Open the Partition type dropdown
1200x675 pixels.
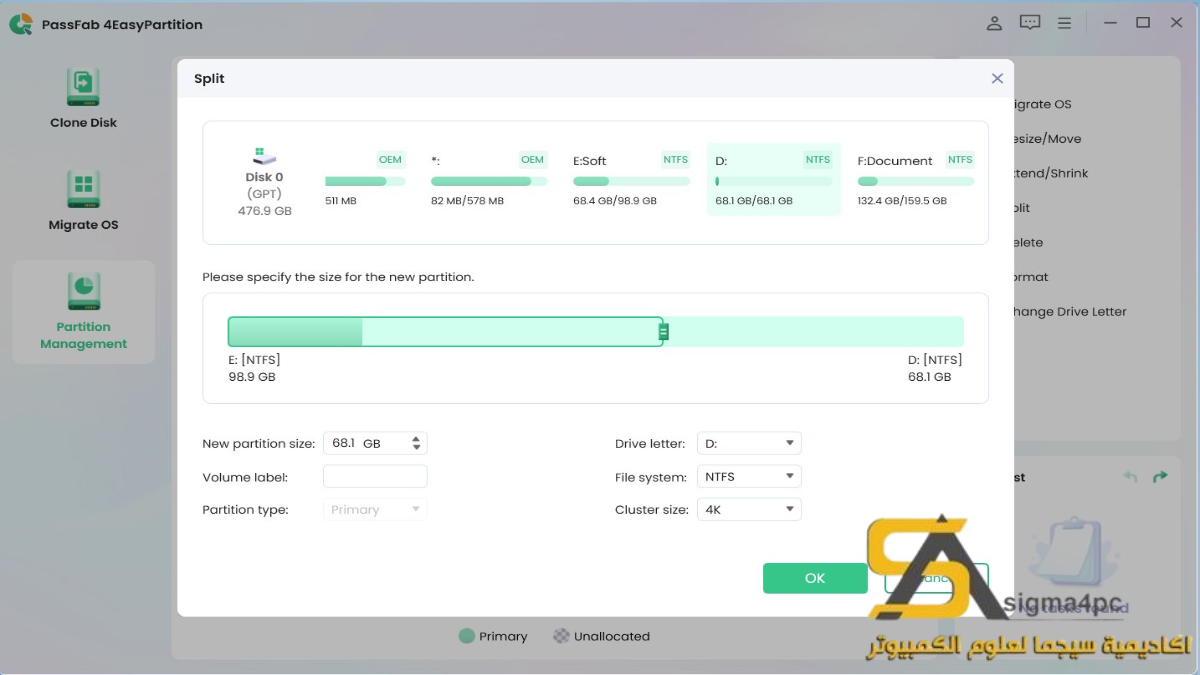click(x=375, y=510)
